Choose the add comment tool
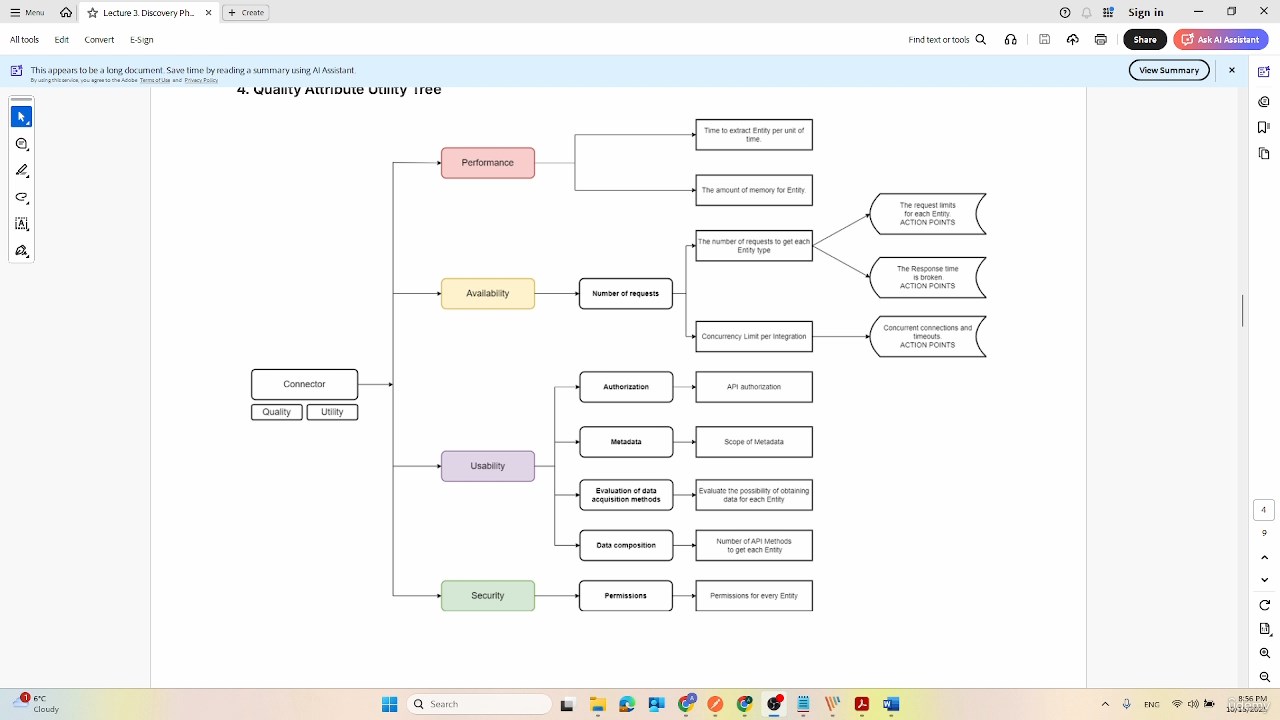1280x720 pixels. point(21,144)
